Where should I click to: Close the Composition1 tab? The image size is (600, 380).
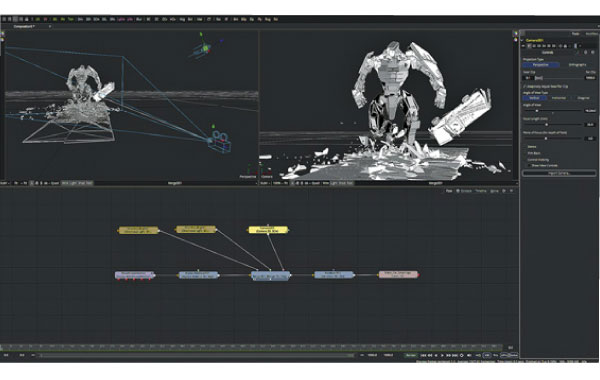[x=50, y=26]
